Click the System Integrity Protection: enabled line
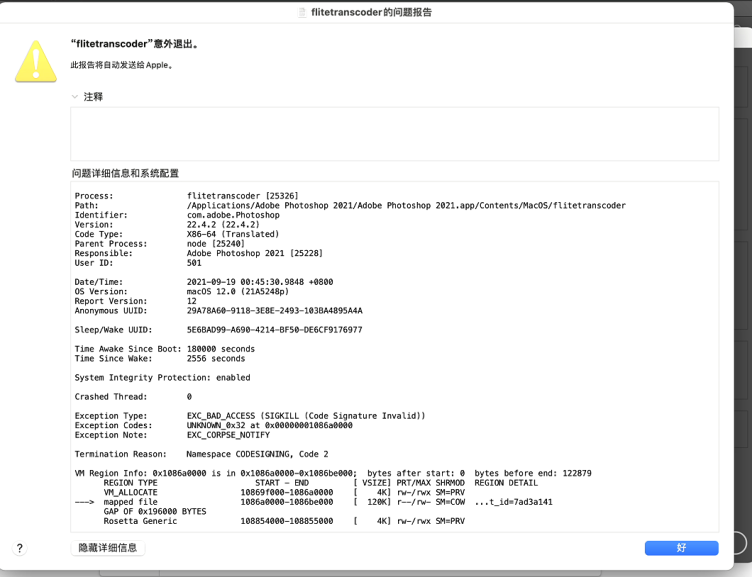 163,378
